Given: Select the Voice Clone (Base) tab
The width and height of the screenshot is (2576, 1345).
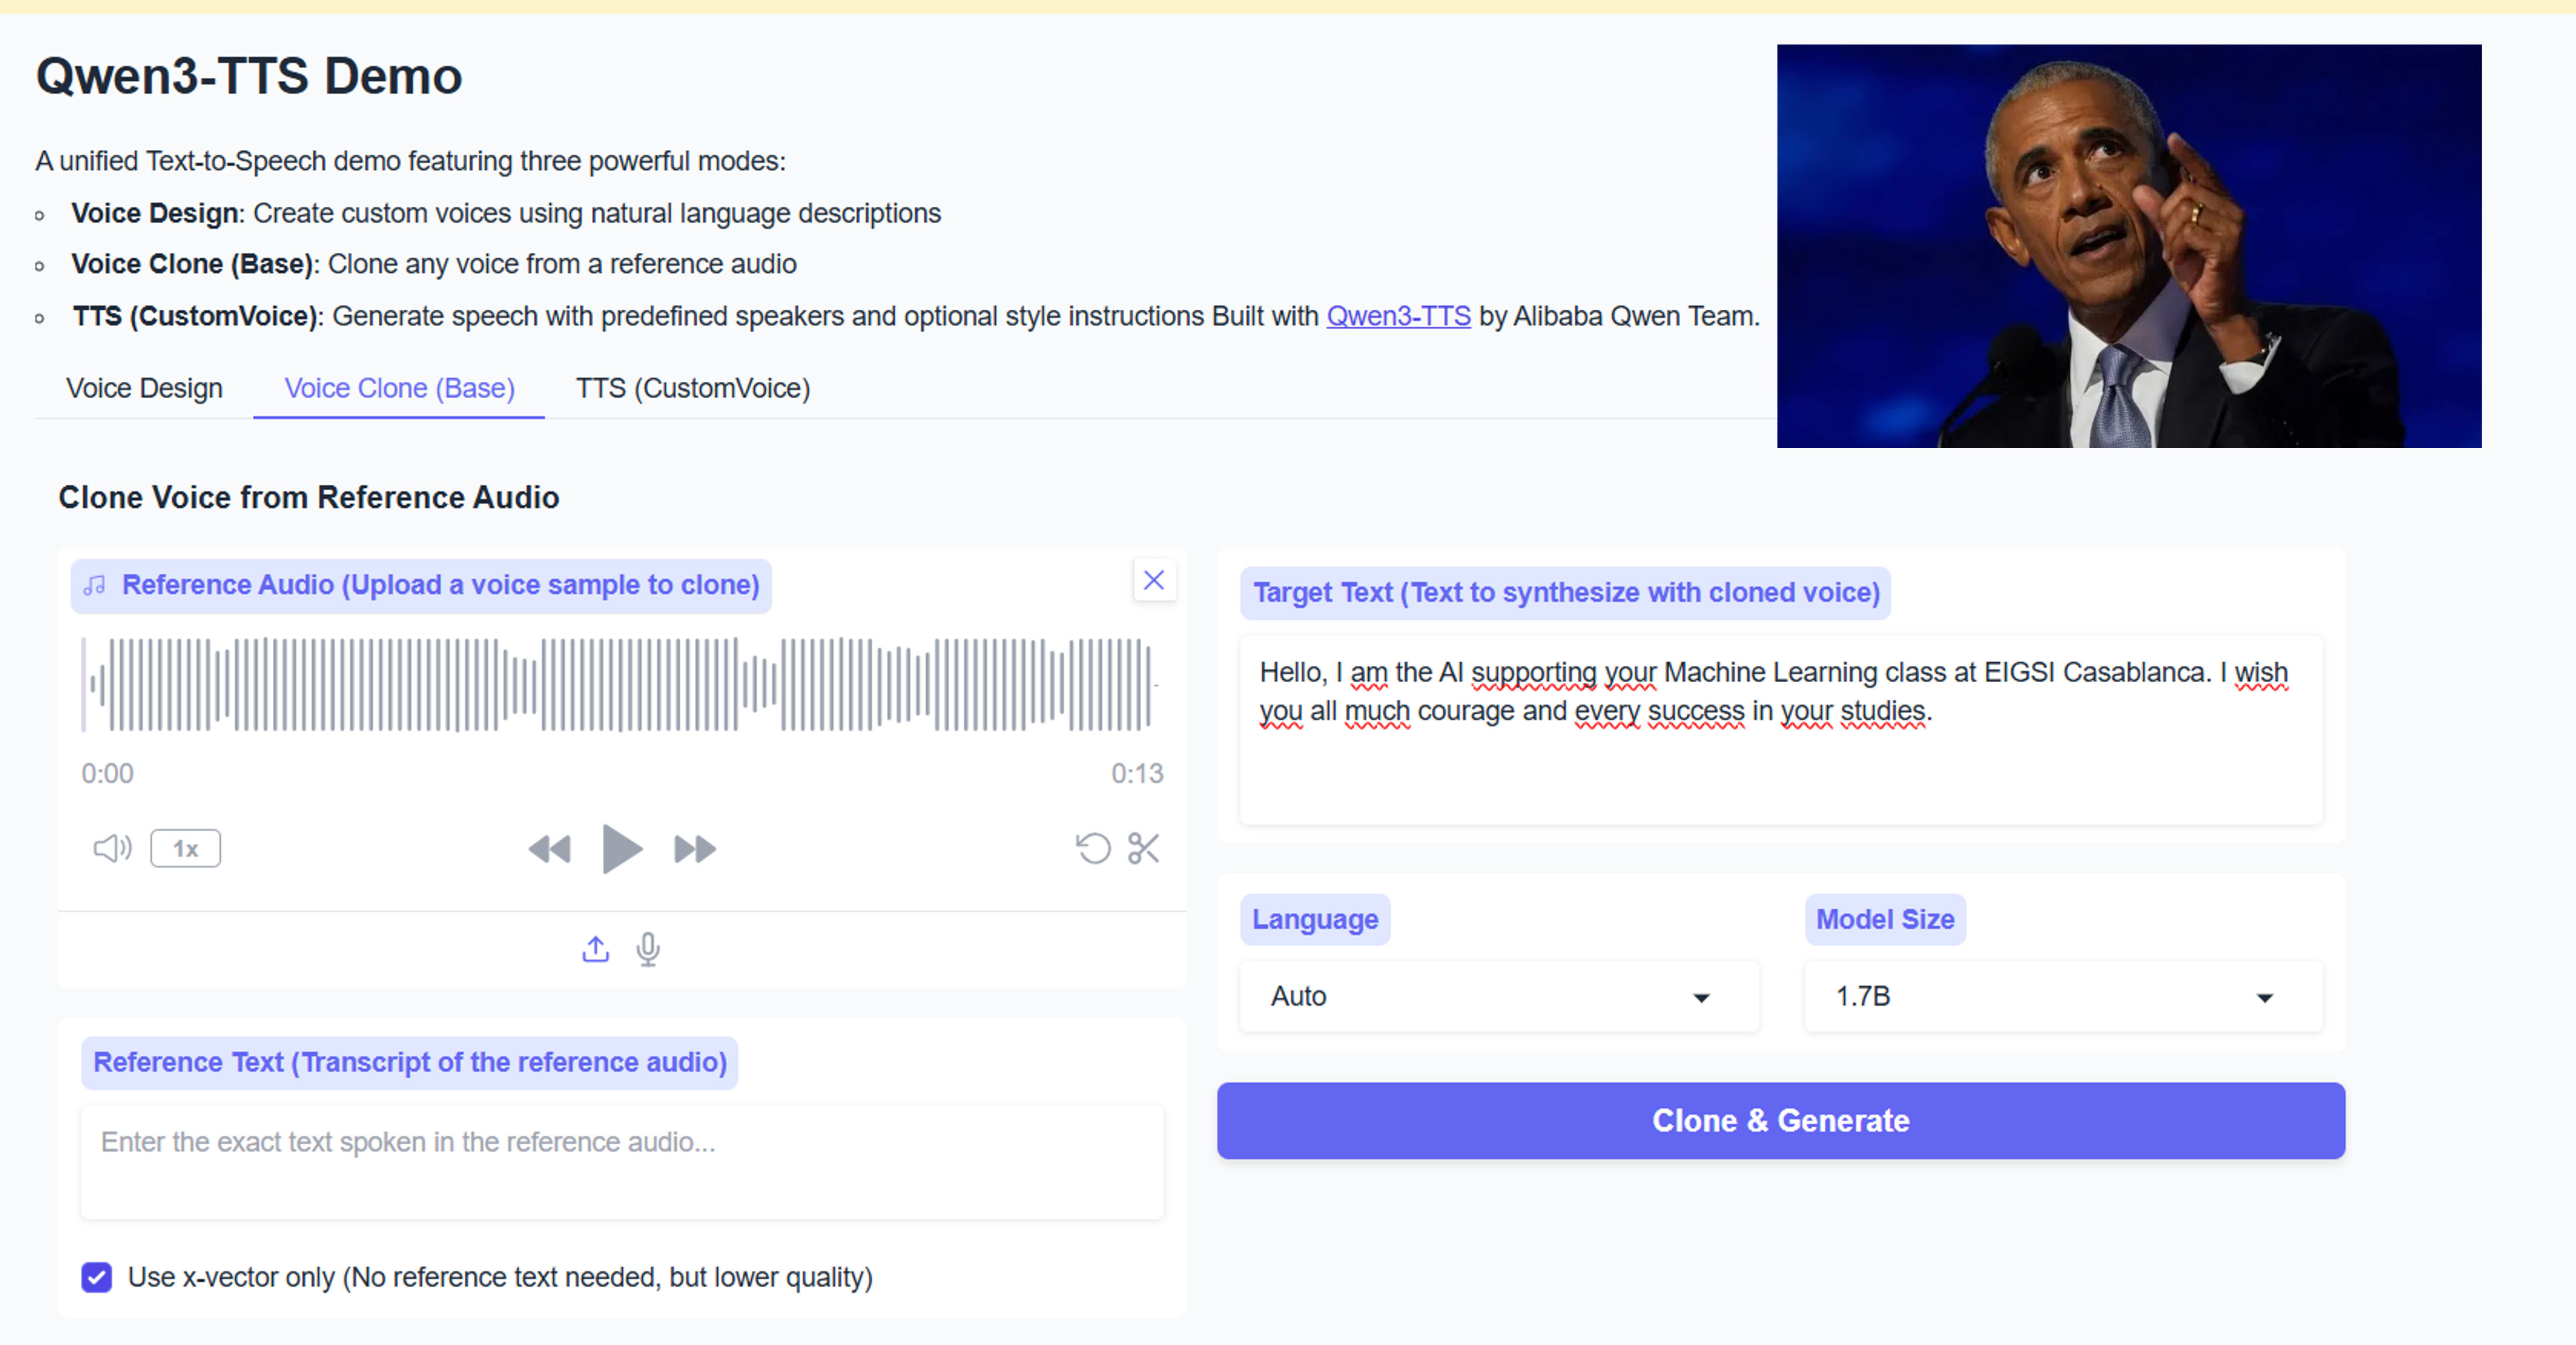Looking at the screenshot, I should click(399, 388).
